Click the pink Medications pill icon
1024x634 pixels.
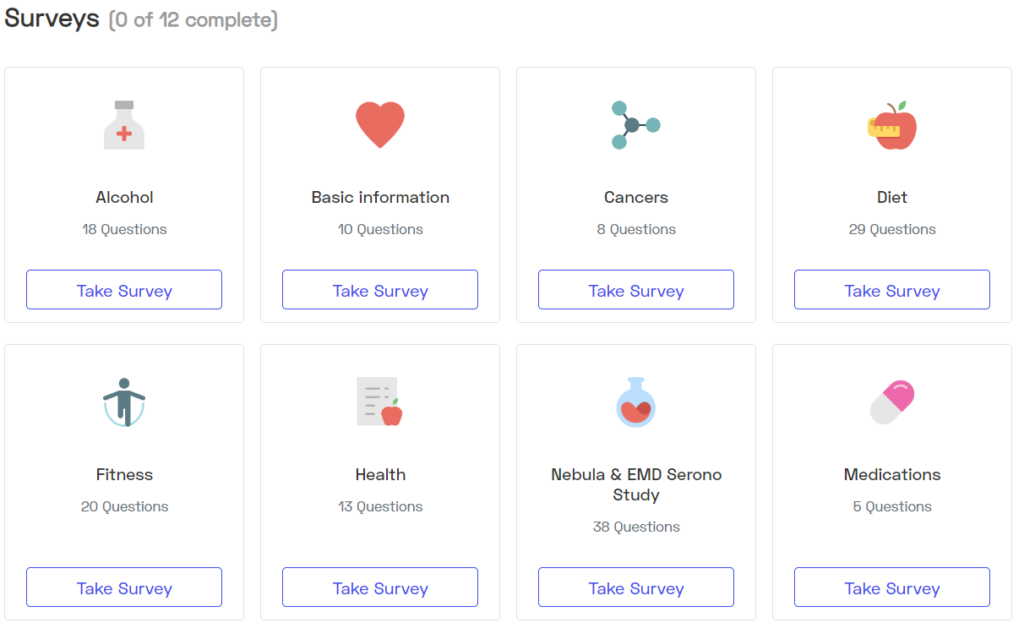coord(892,402)
